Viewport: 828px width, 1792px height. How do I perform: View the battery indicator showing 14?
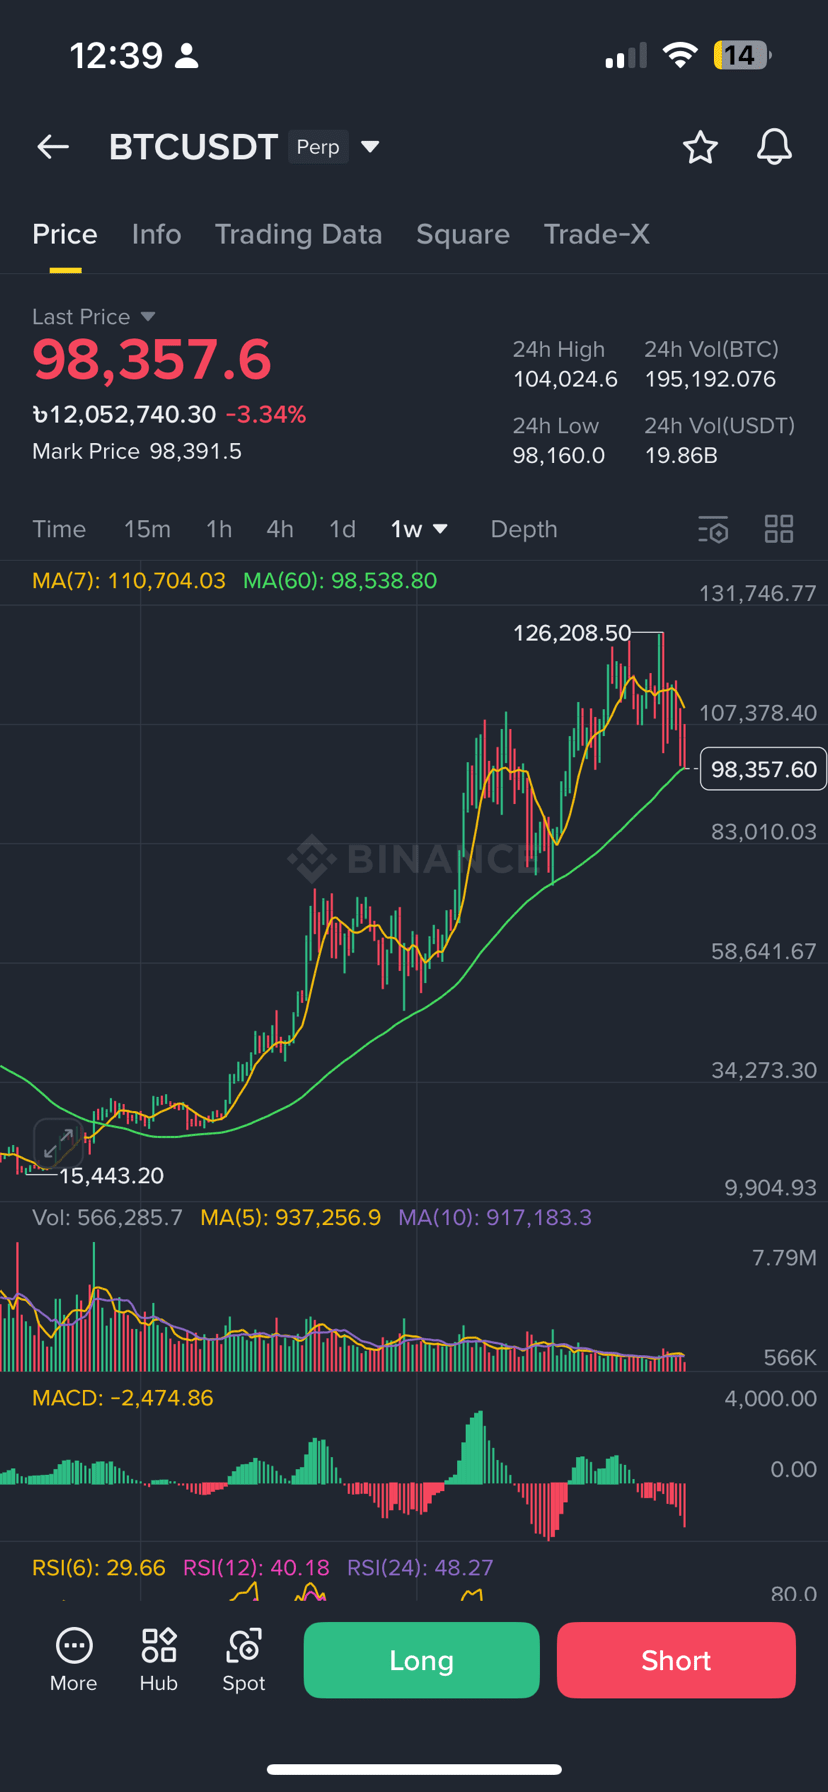[742, 55]
